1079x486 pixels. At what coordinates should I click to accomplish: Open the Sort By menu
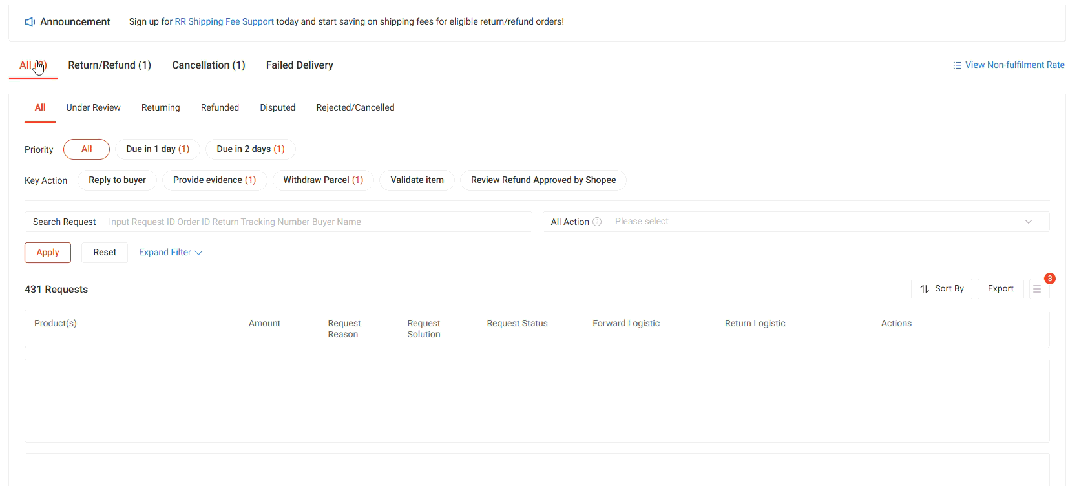tap(942, 289)
